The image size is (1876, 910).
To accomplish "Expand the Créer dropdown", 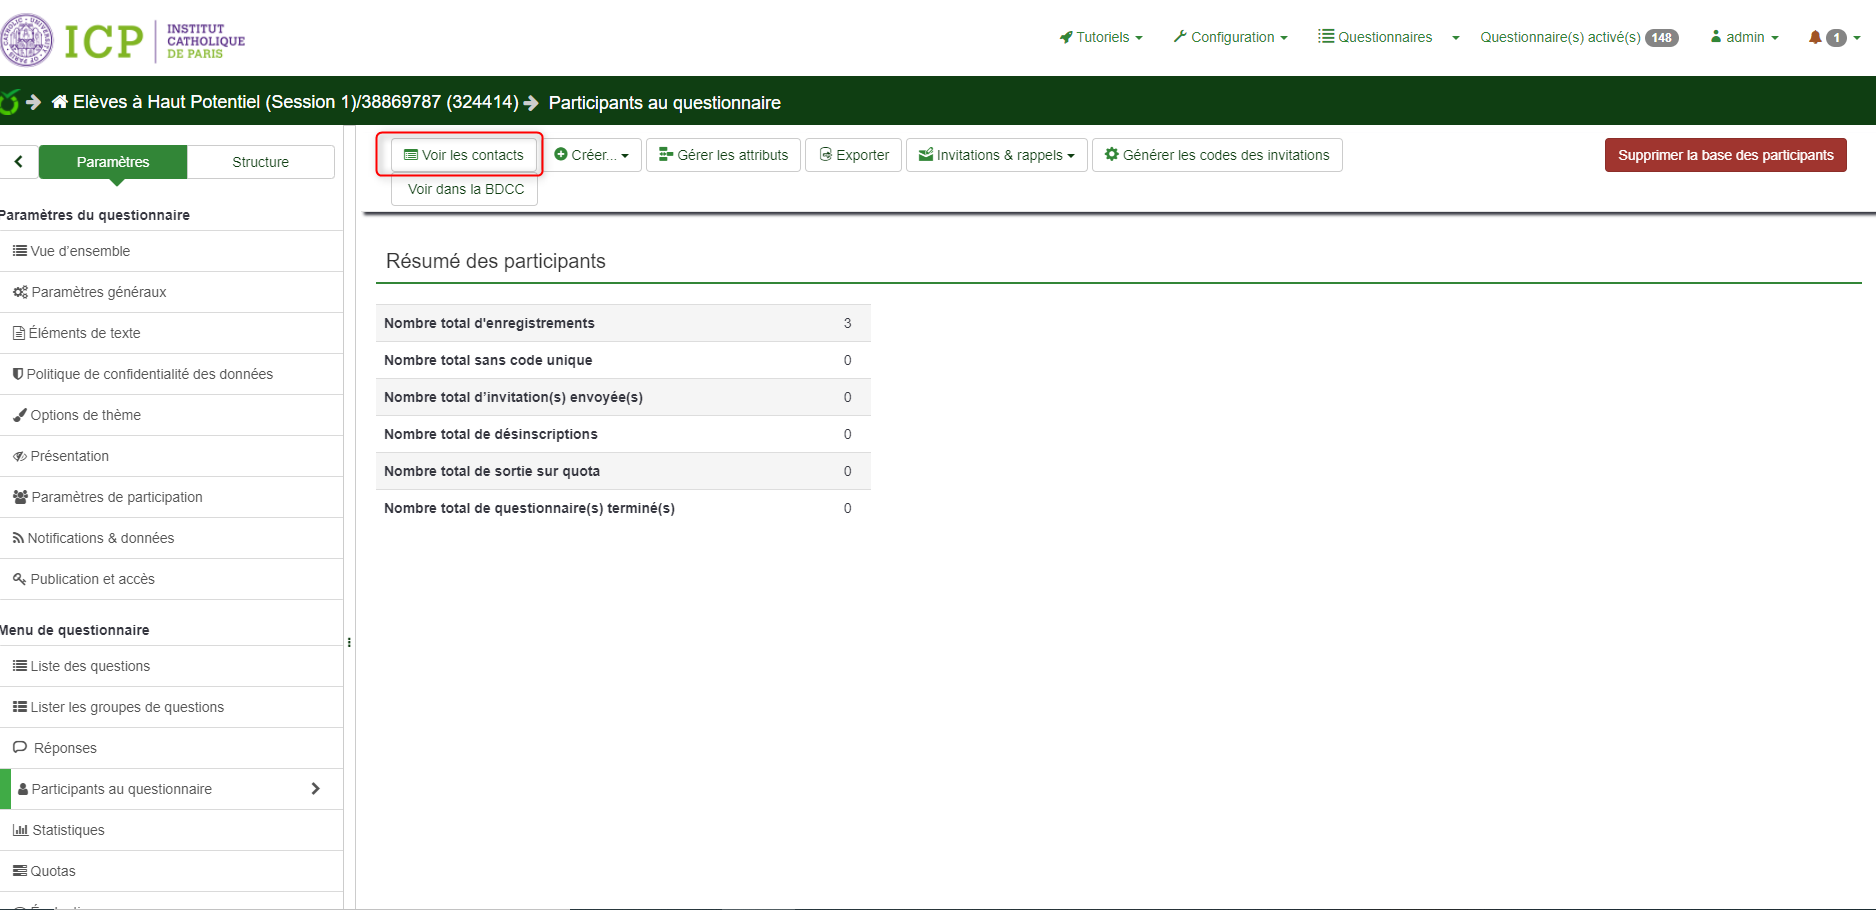I will [592, 155].
